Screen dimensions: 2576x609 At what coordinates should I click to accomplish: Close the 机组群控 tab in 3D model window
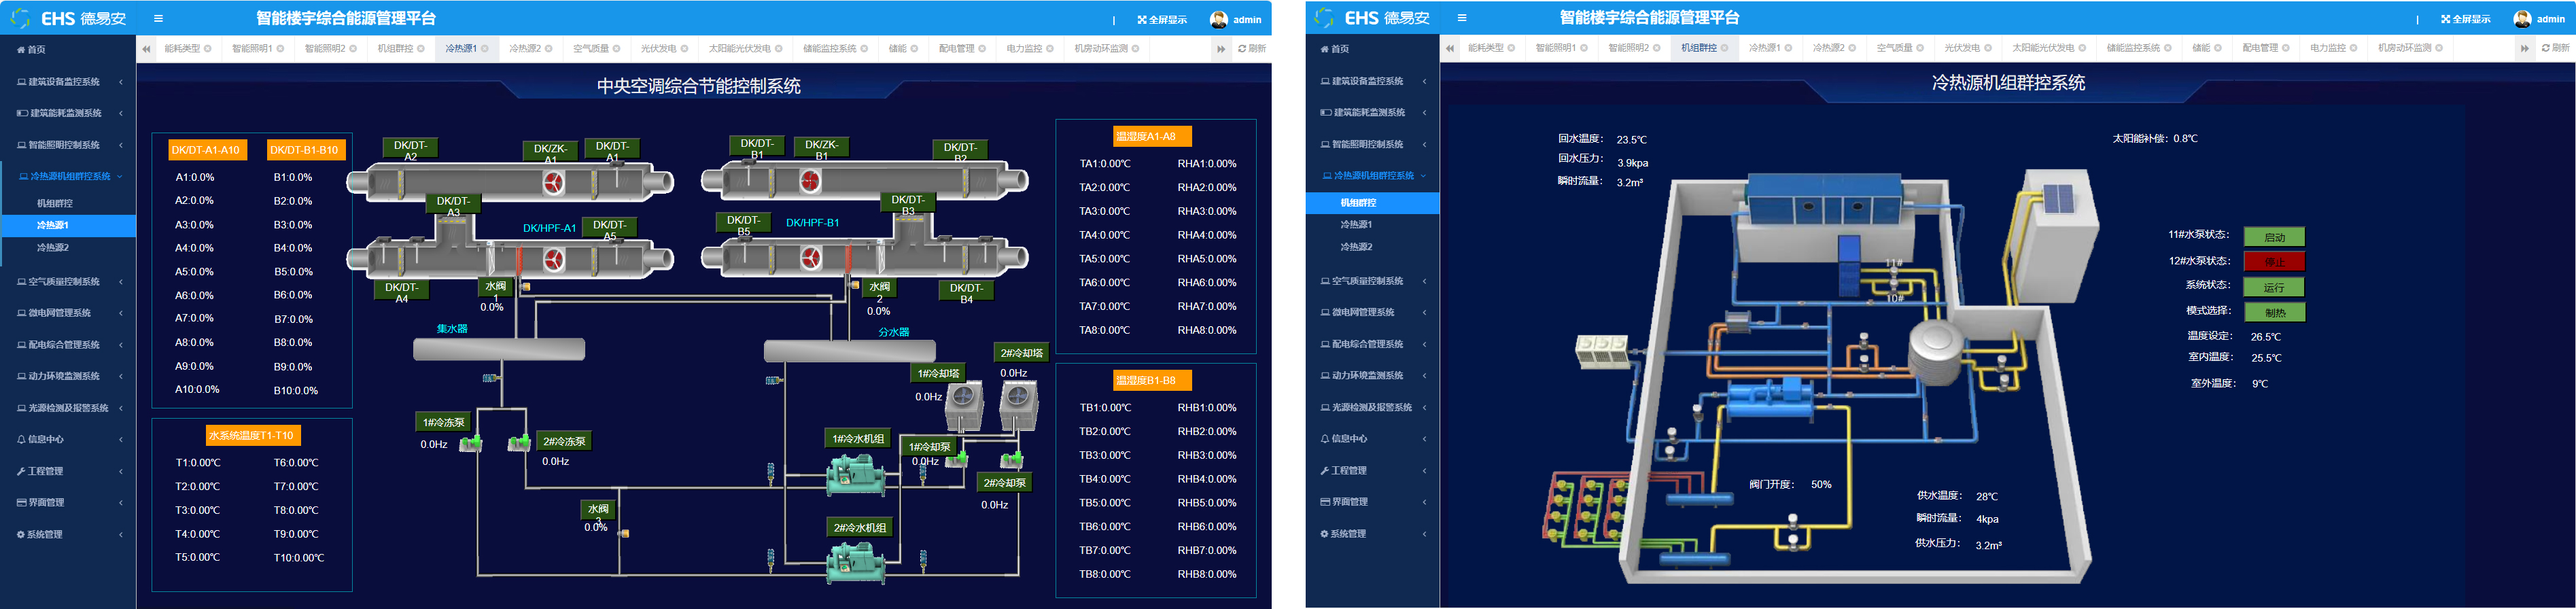1724,48
